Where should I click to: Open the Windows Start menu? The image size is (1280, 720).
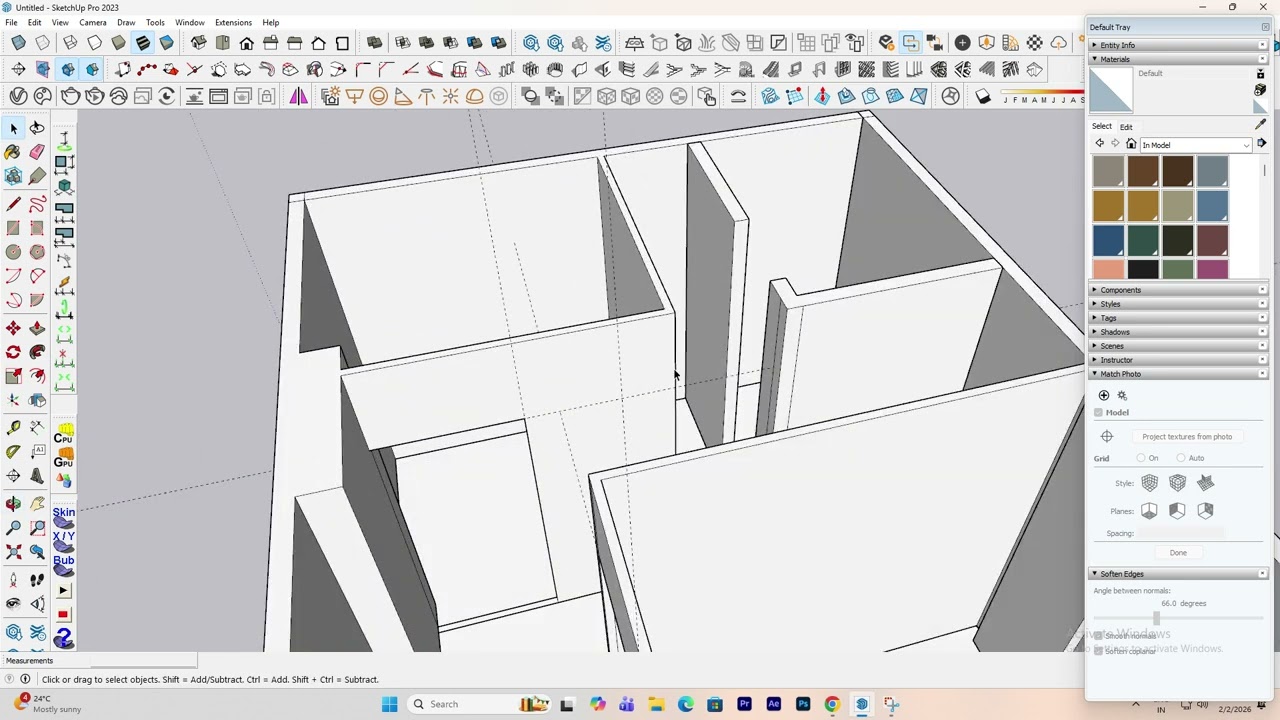[390, 704]
